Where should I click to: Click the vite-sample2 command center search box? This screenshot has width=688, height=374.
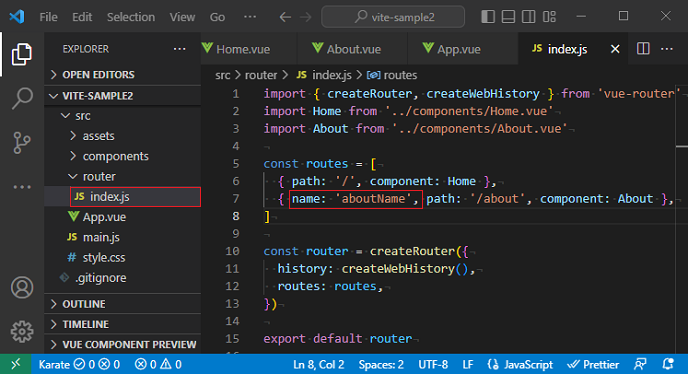[393, 17]
